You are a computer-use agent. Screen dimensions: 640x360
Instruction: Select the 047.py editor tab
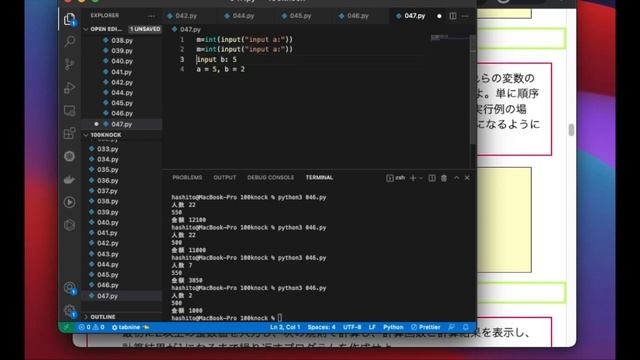(x=414, y=16)
